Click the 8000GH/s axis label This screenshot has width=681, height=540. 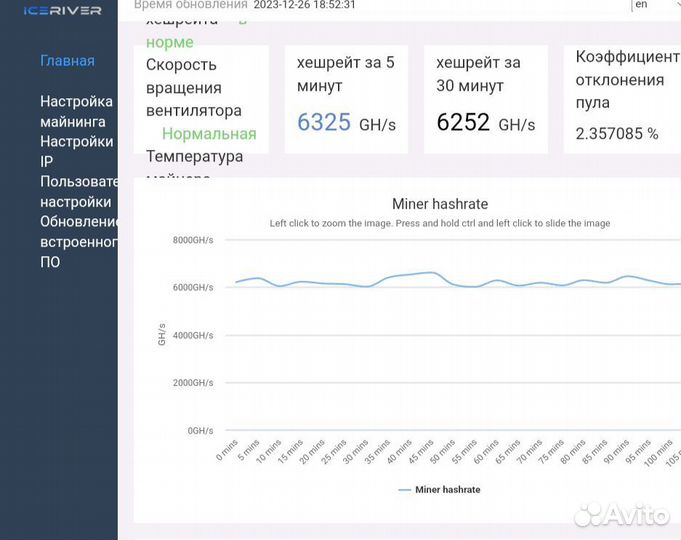point(193,240)
